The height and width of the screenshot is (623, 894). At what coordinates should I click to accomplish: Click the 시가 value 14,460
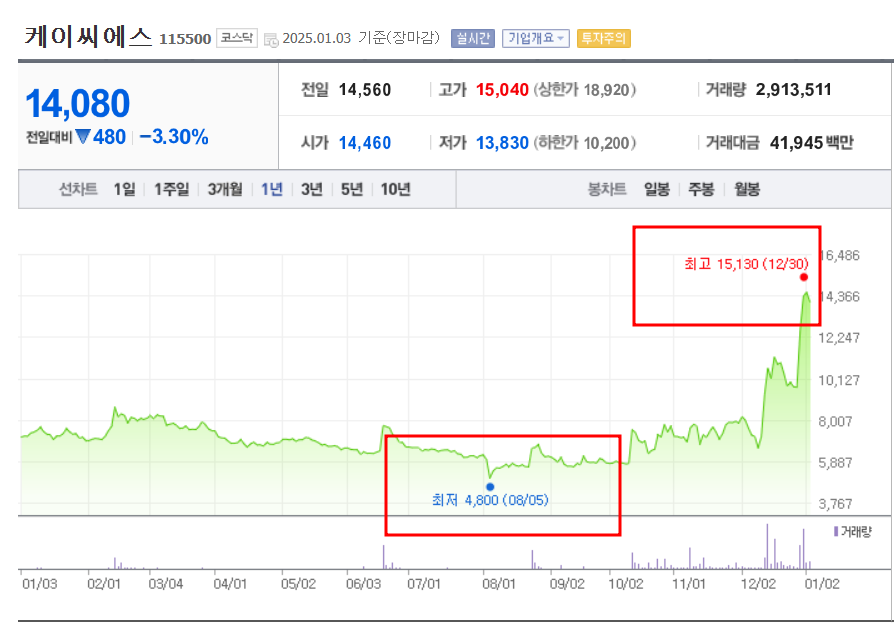pos(365,143)
